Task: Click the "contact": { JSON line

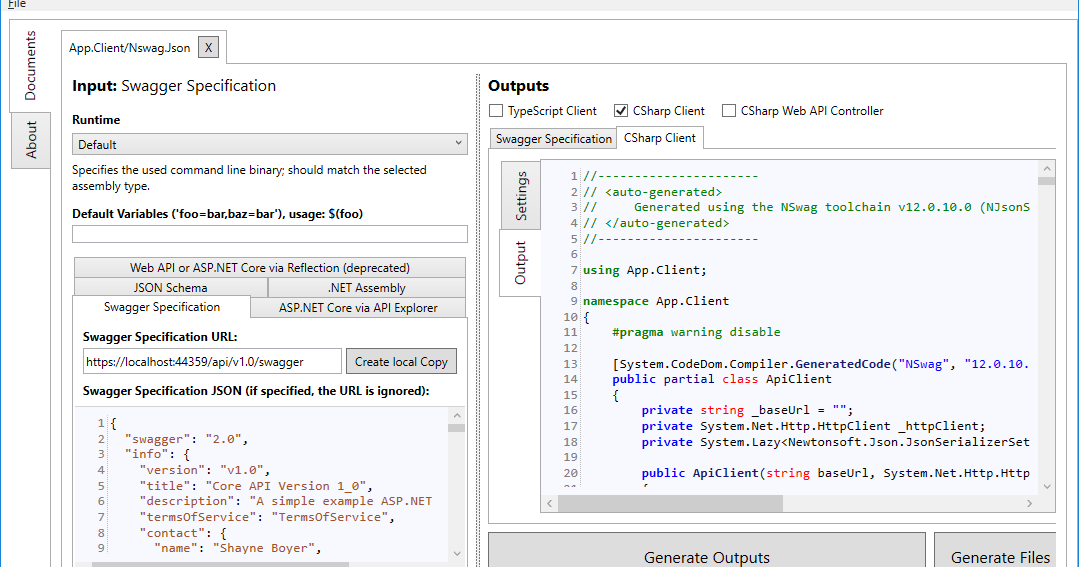Action: tap(182, 533)
